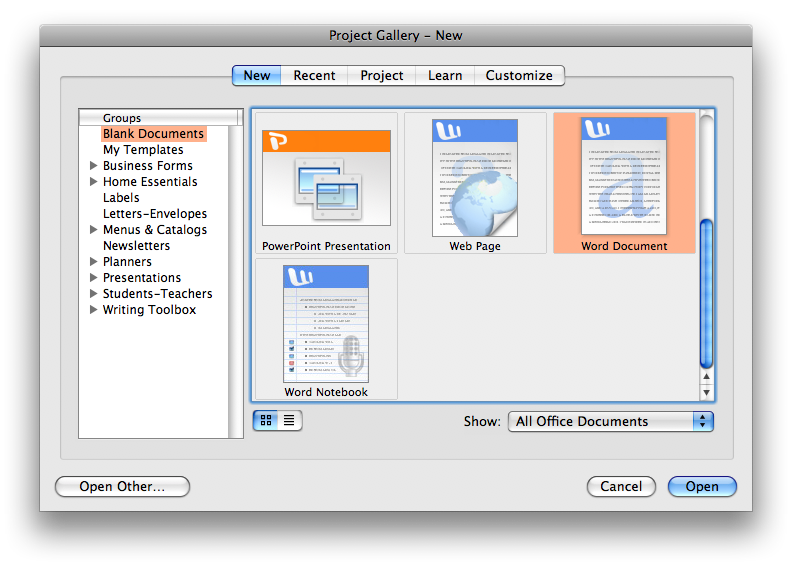Select Letters-Envelopes in Groups list
Viewport: 792px width, 566px height.
point(155,214)
